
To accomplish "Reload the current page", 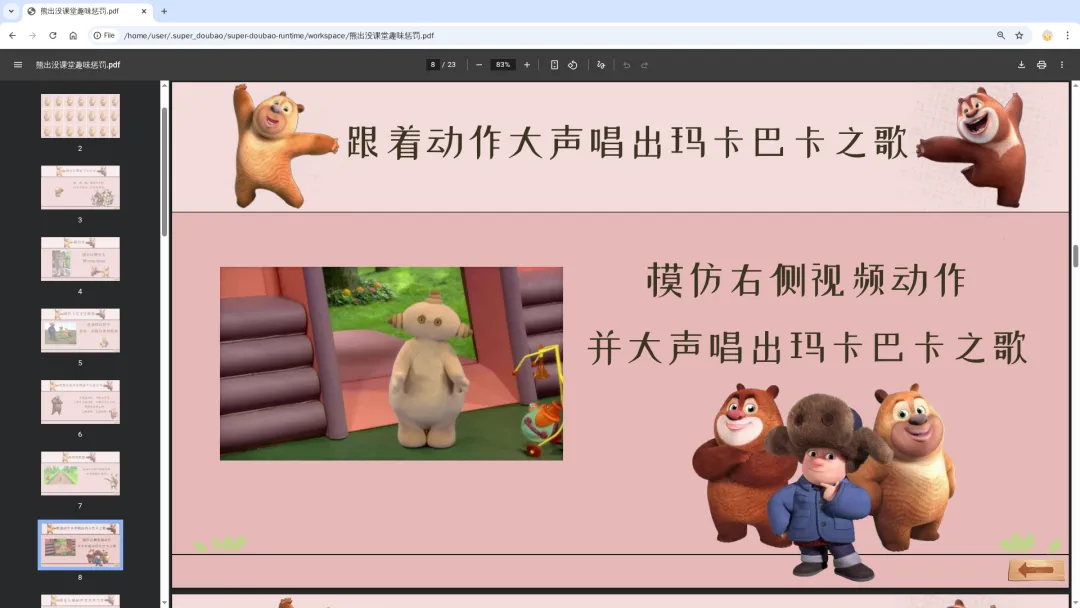I will 52,35.
